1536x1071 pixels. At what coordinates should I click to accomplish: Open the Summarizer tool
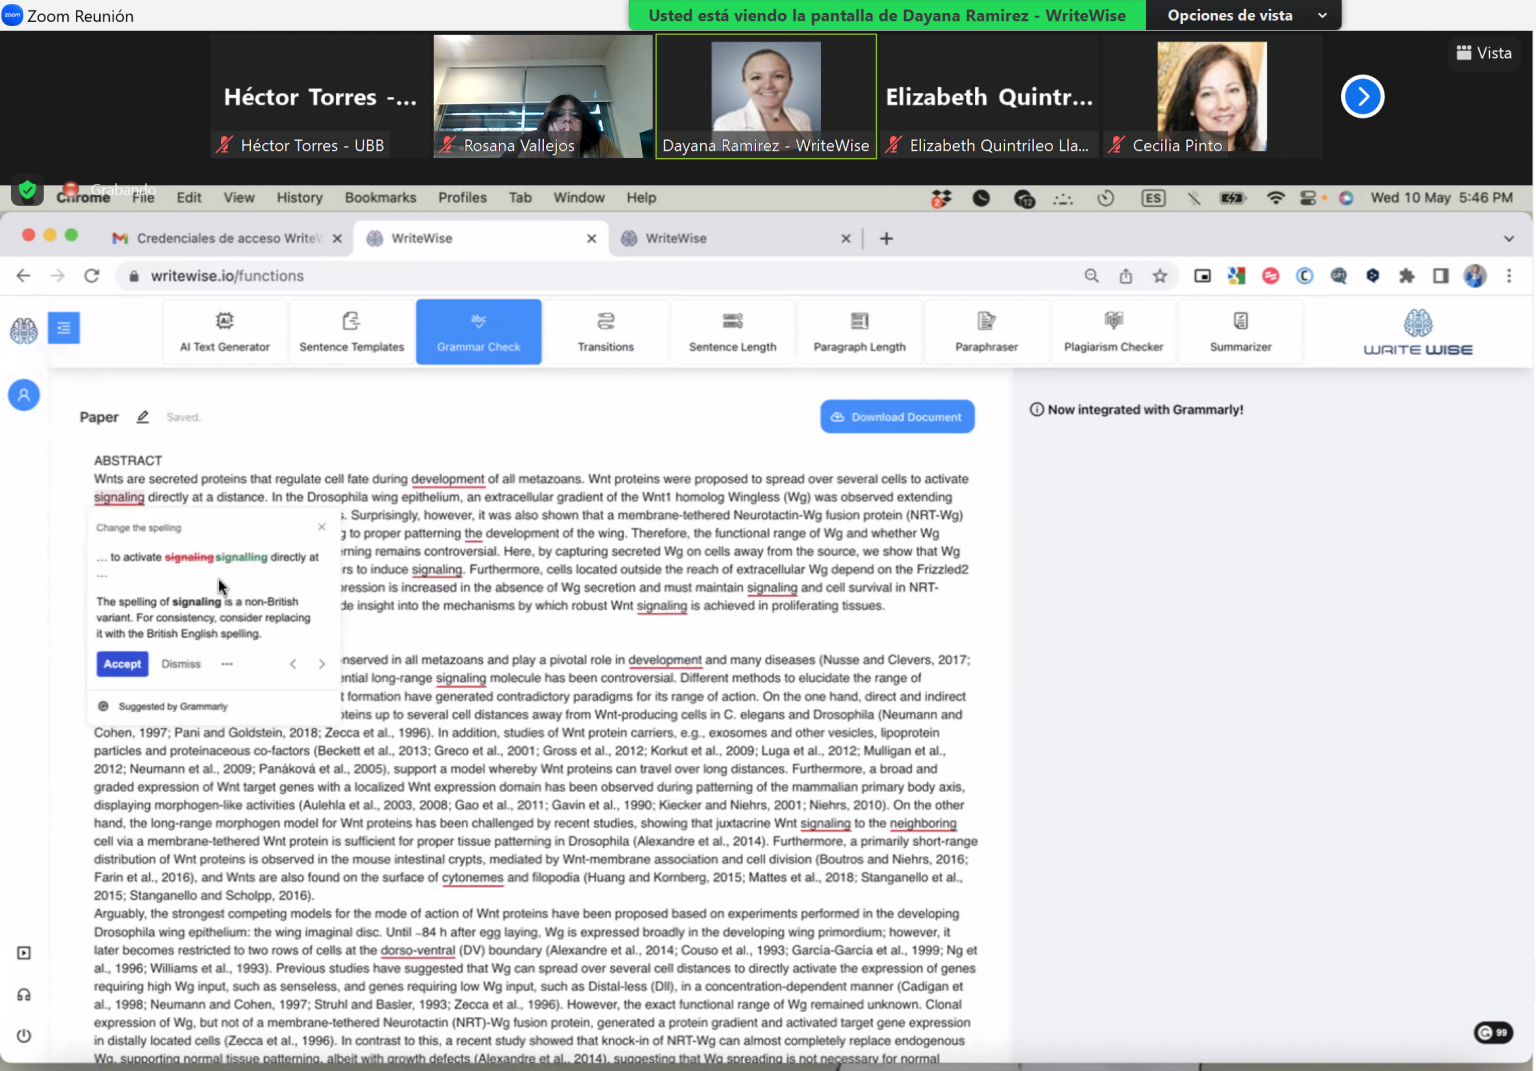1240,331
